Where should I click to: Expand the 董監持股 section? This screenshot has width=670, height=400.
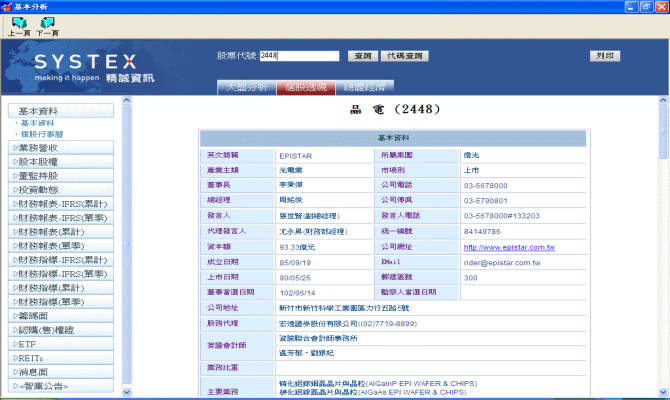click(61, 176)
